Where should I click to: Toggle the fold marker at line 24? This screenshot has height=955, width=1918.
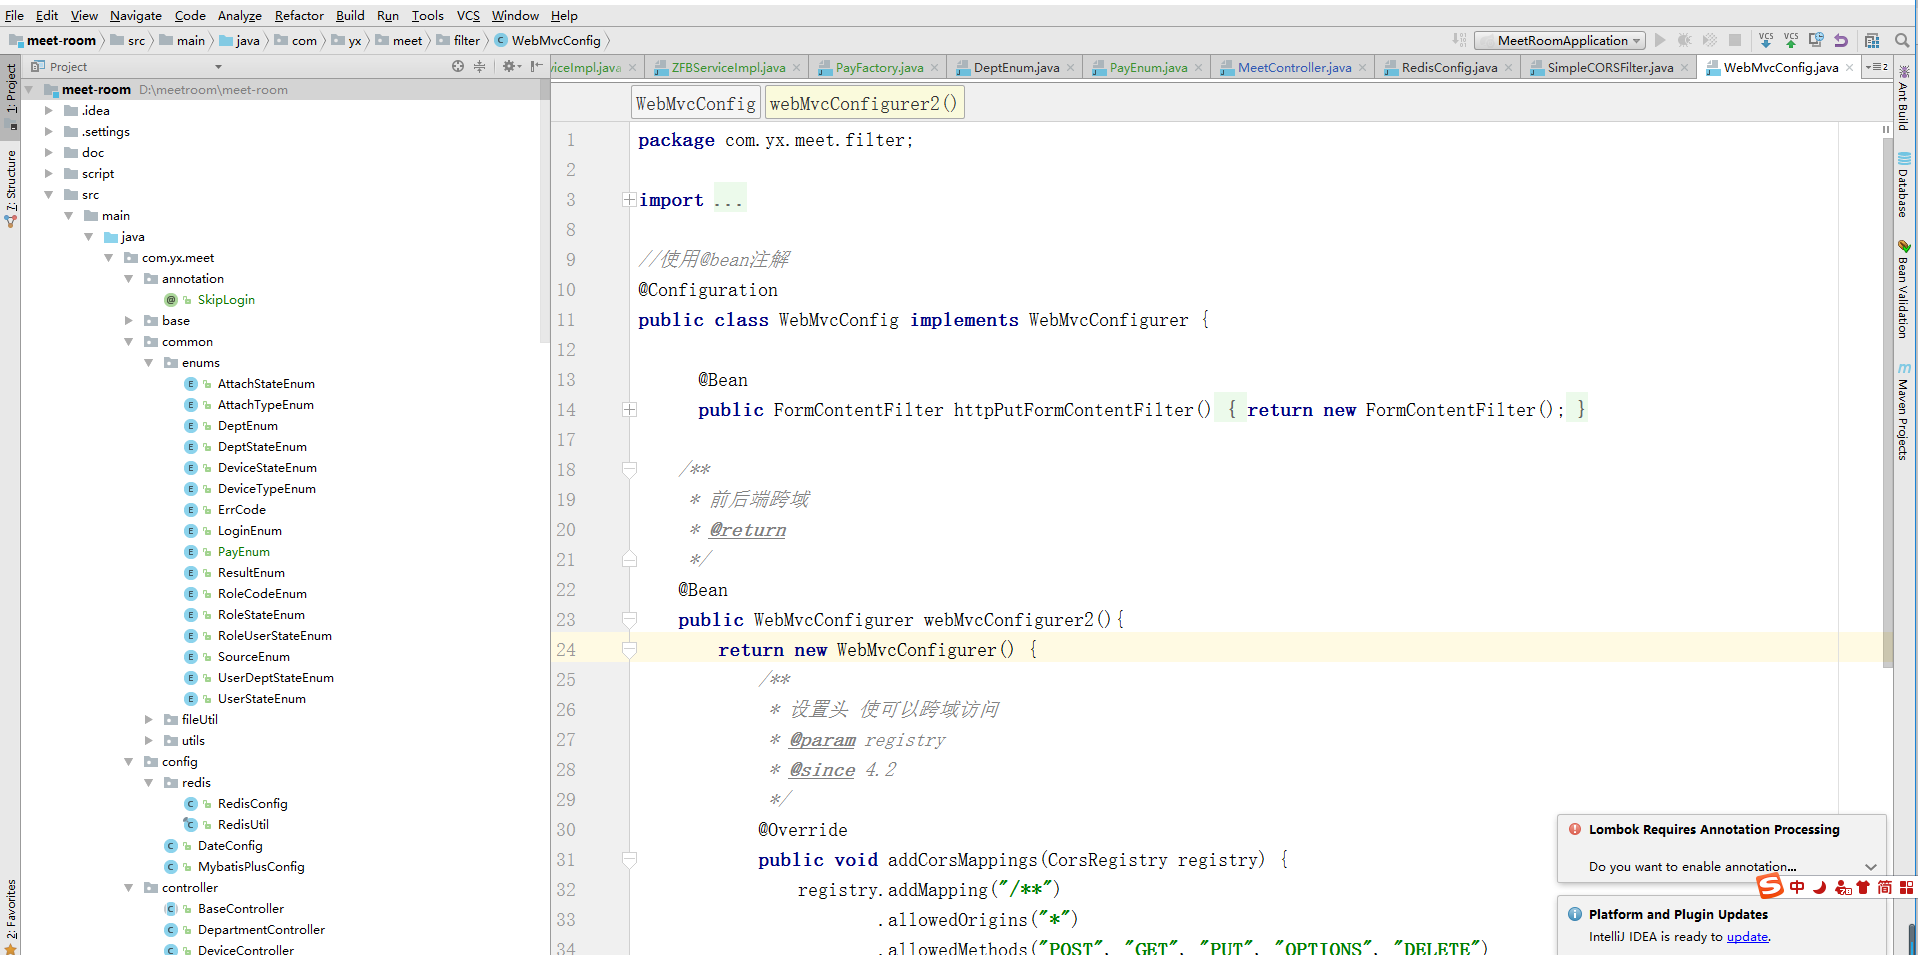coord(629,649)
